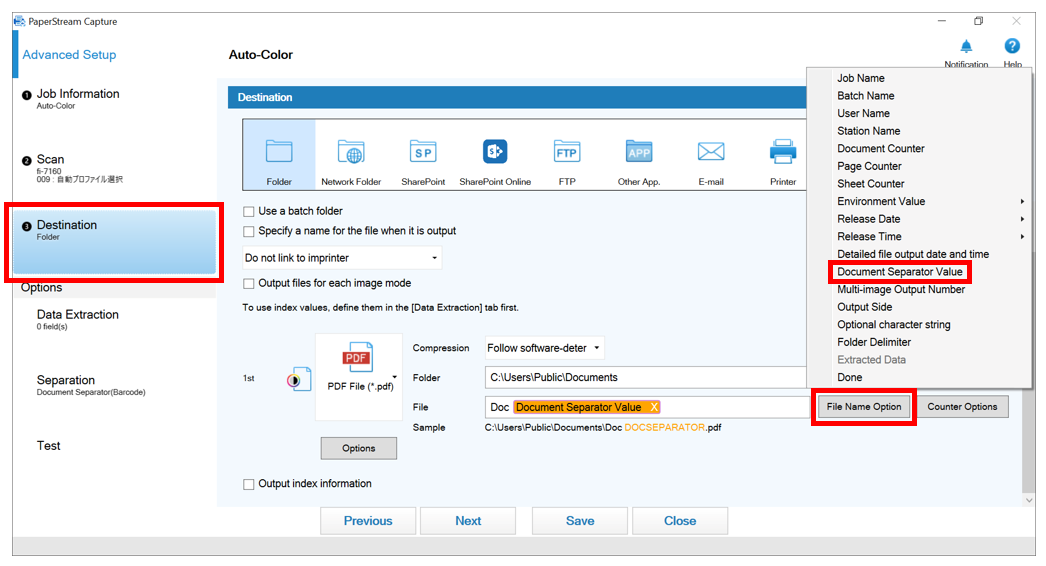Insert Document Counter in file name
The height and width of the screenshot is (566, 1046).
tap(881, 148)
